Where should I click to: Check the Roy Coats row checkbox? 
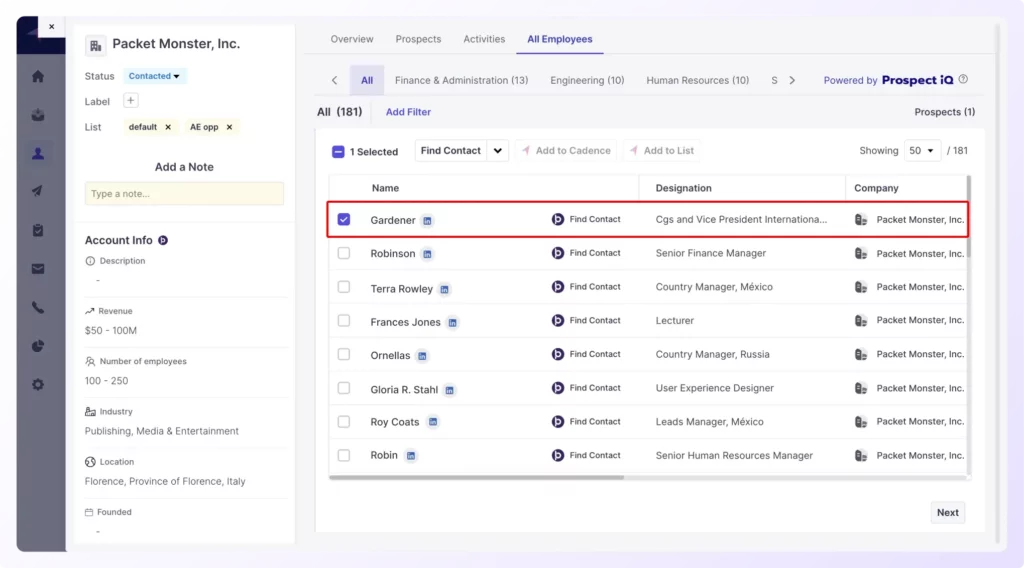pos(344,422)
